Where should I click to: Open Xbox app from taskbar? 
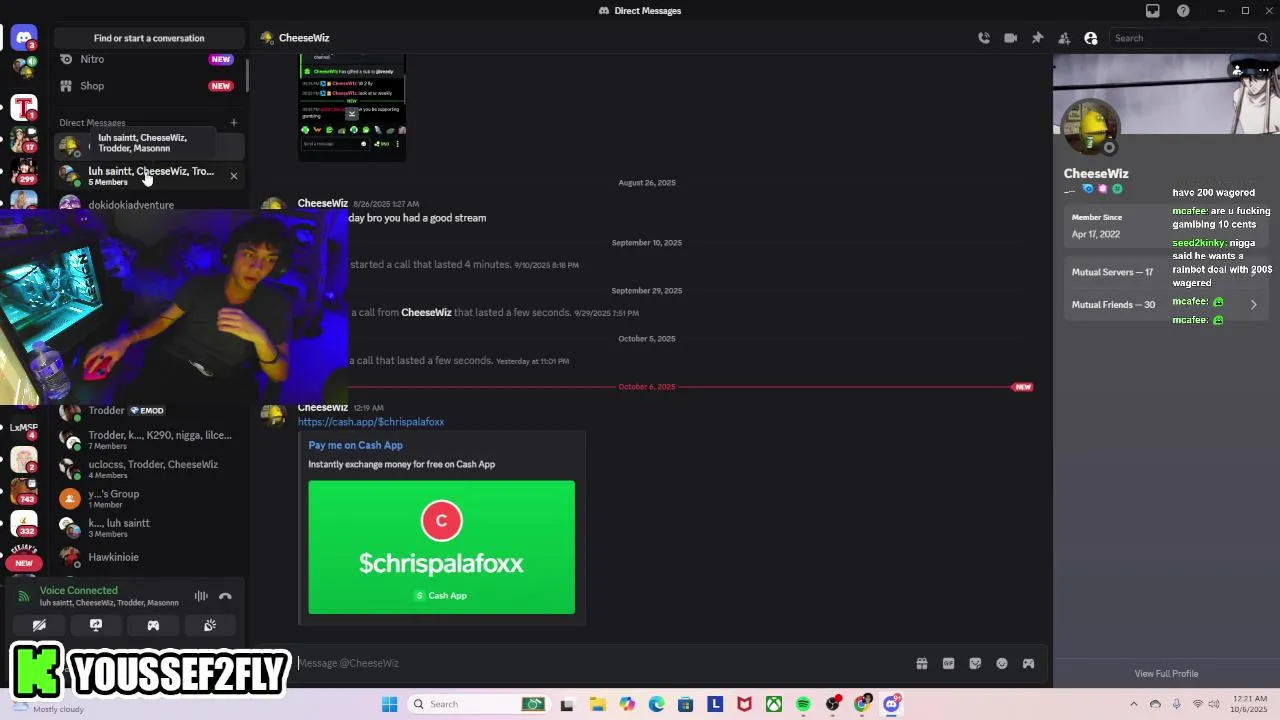[774, 704]
